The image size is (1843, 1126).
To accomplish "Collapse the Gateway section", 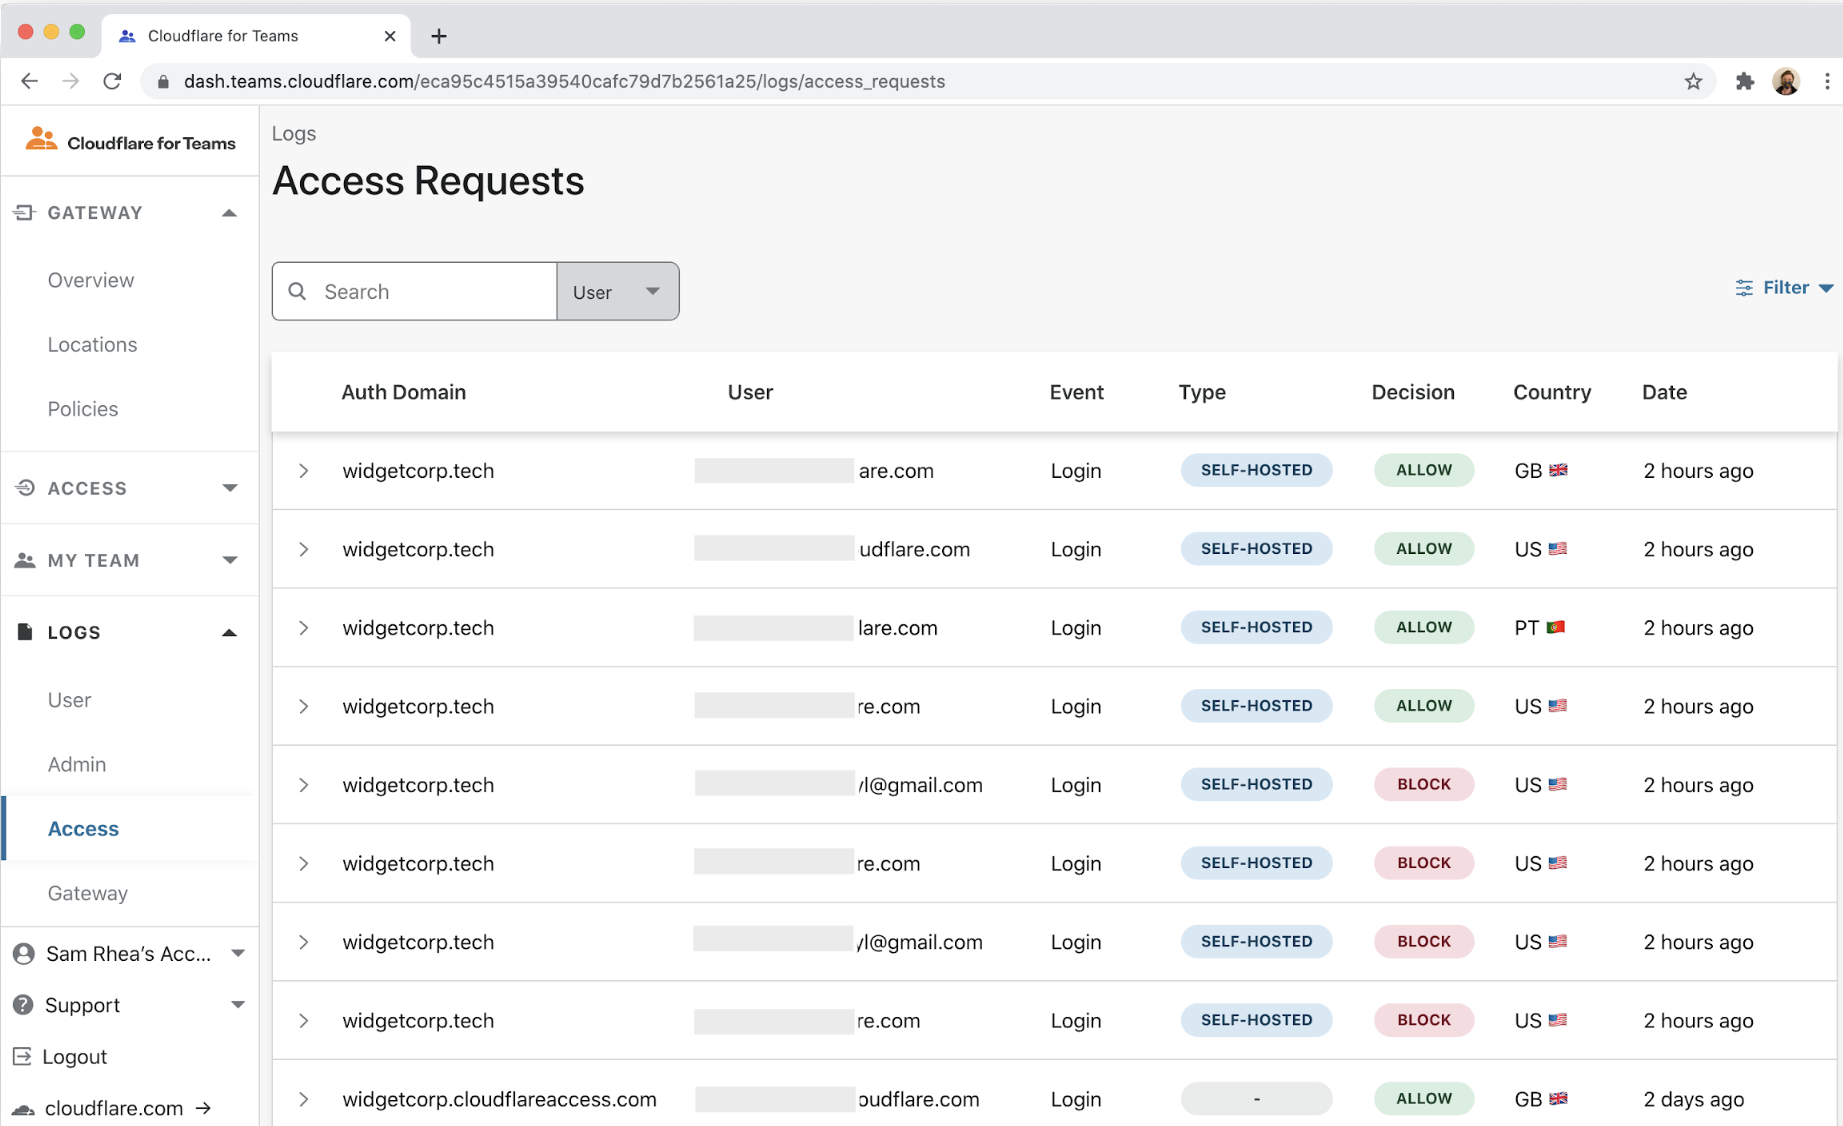I will coord(229,212).
